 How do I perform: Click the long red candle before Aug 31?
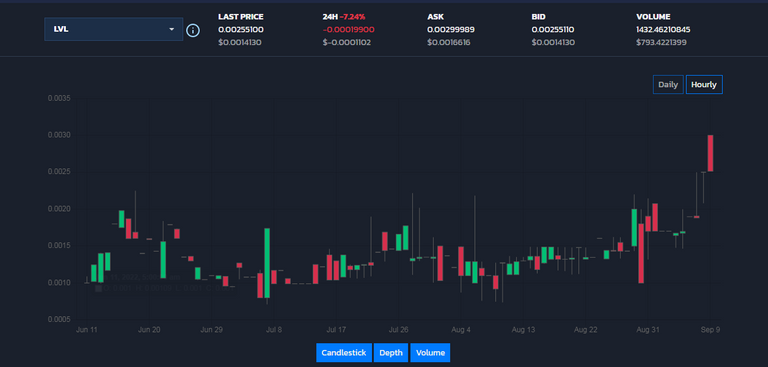point(641,253)
